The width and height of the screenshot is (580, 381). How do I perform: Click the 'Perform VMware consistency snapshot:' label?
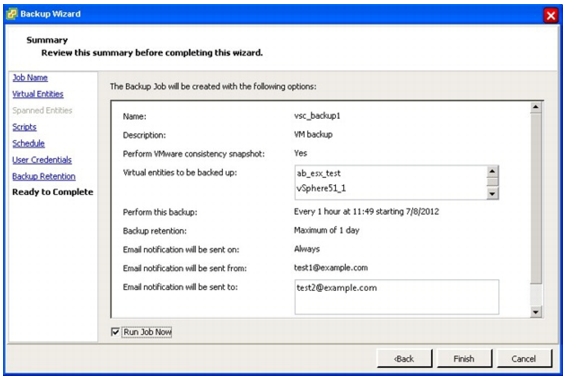click(x=194, y=154)
